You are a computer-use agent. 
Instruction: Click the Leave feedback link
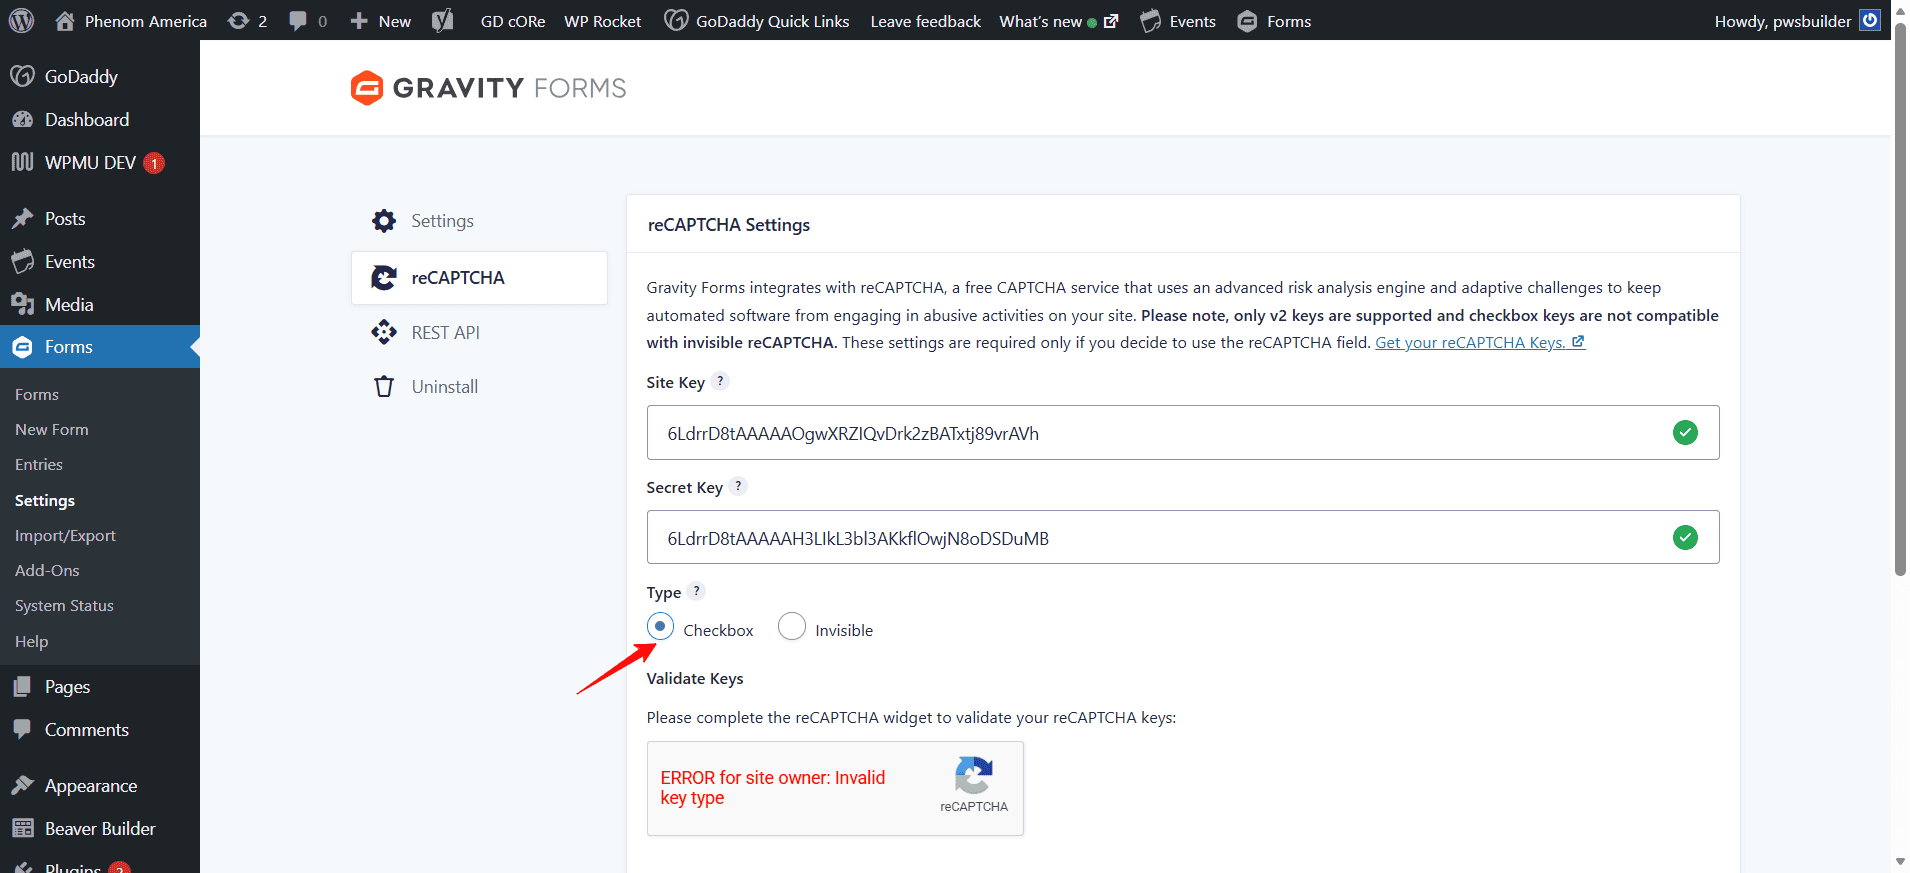point(926,21)
